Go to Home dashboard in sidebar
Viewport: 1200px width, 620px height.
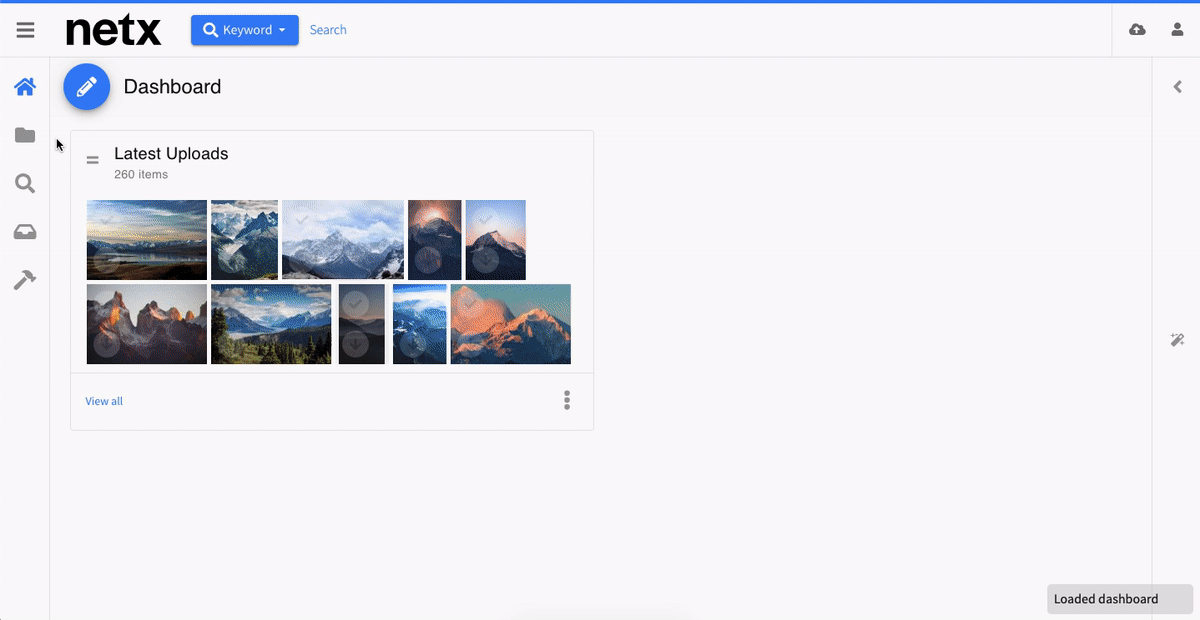click(25, 87)
